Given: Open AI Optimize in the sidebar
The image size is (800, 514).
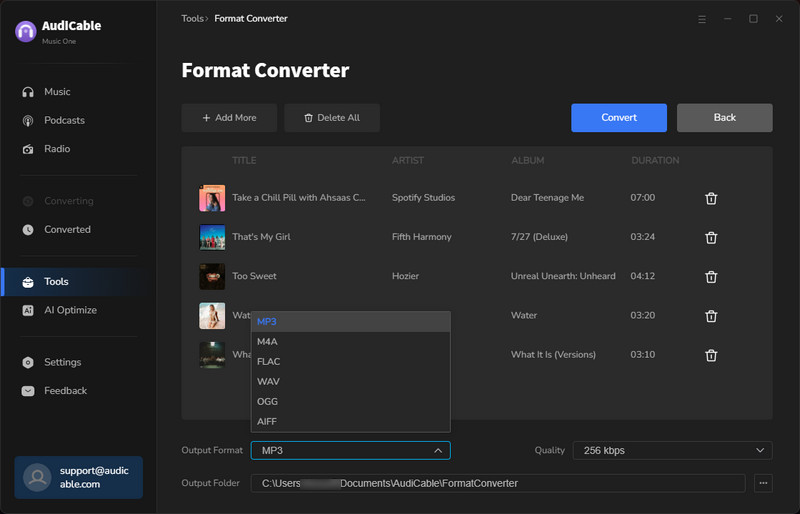Looking at the screenshot, I should click(x=70, y=310).
